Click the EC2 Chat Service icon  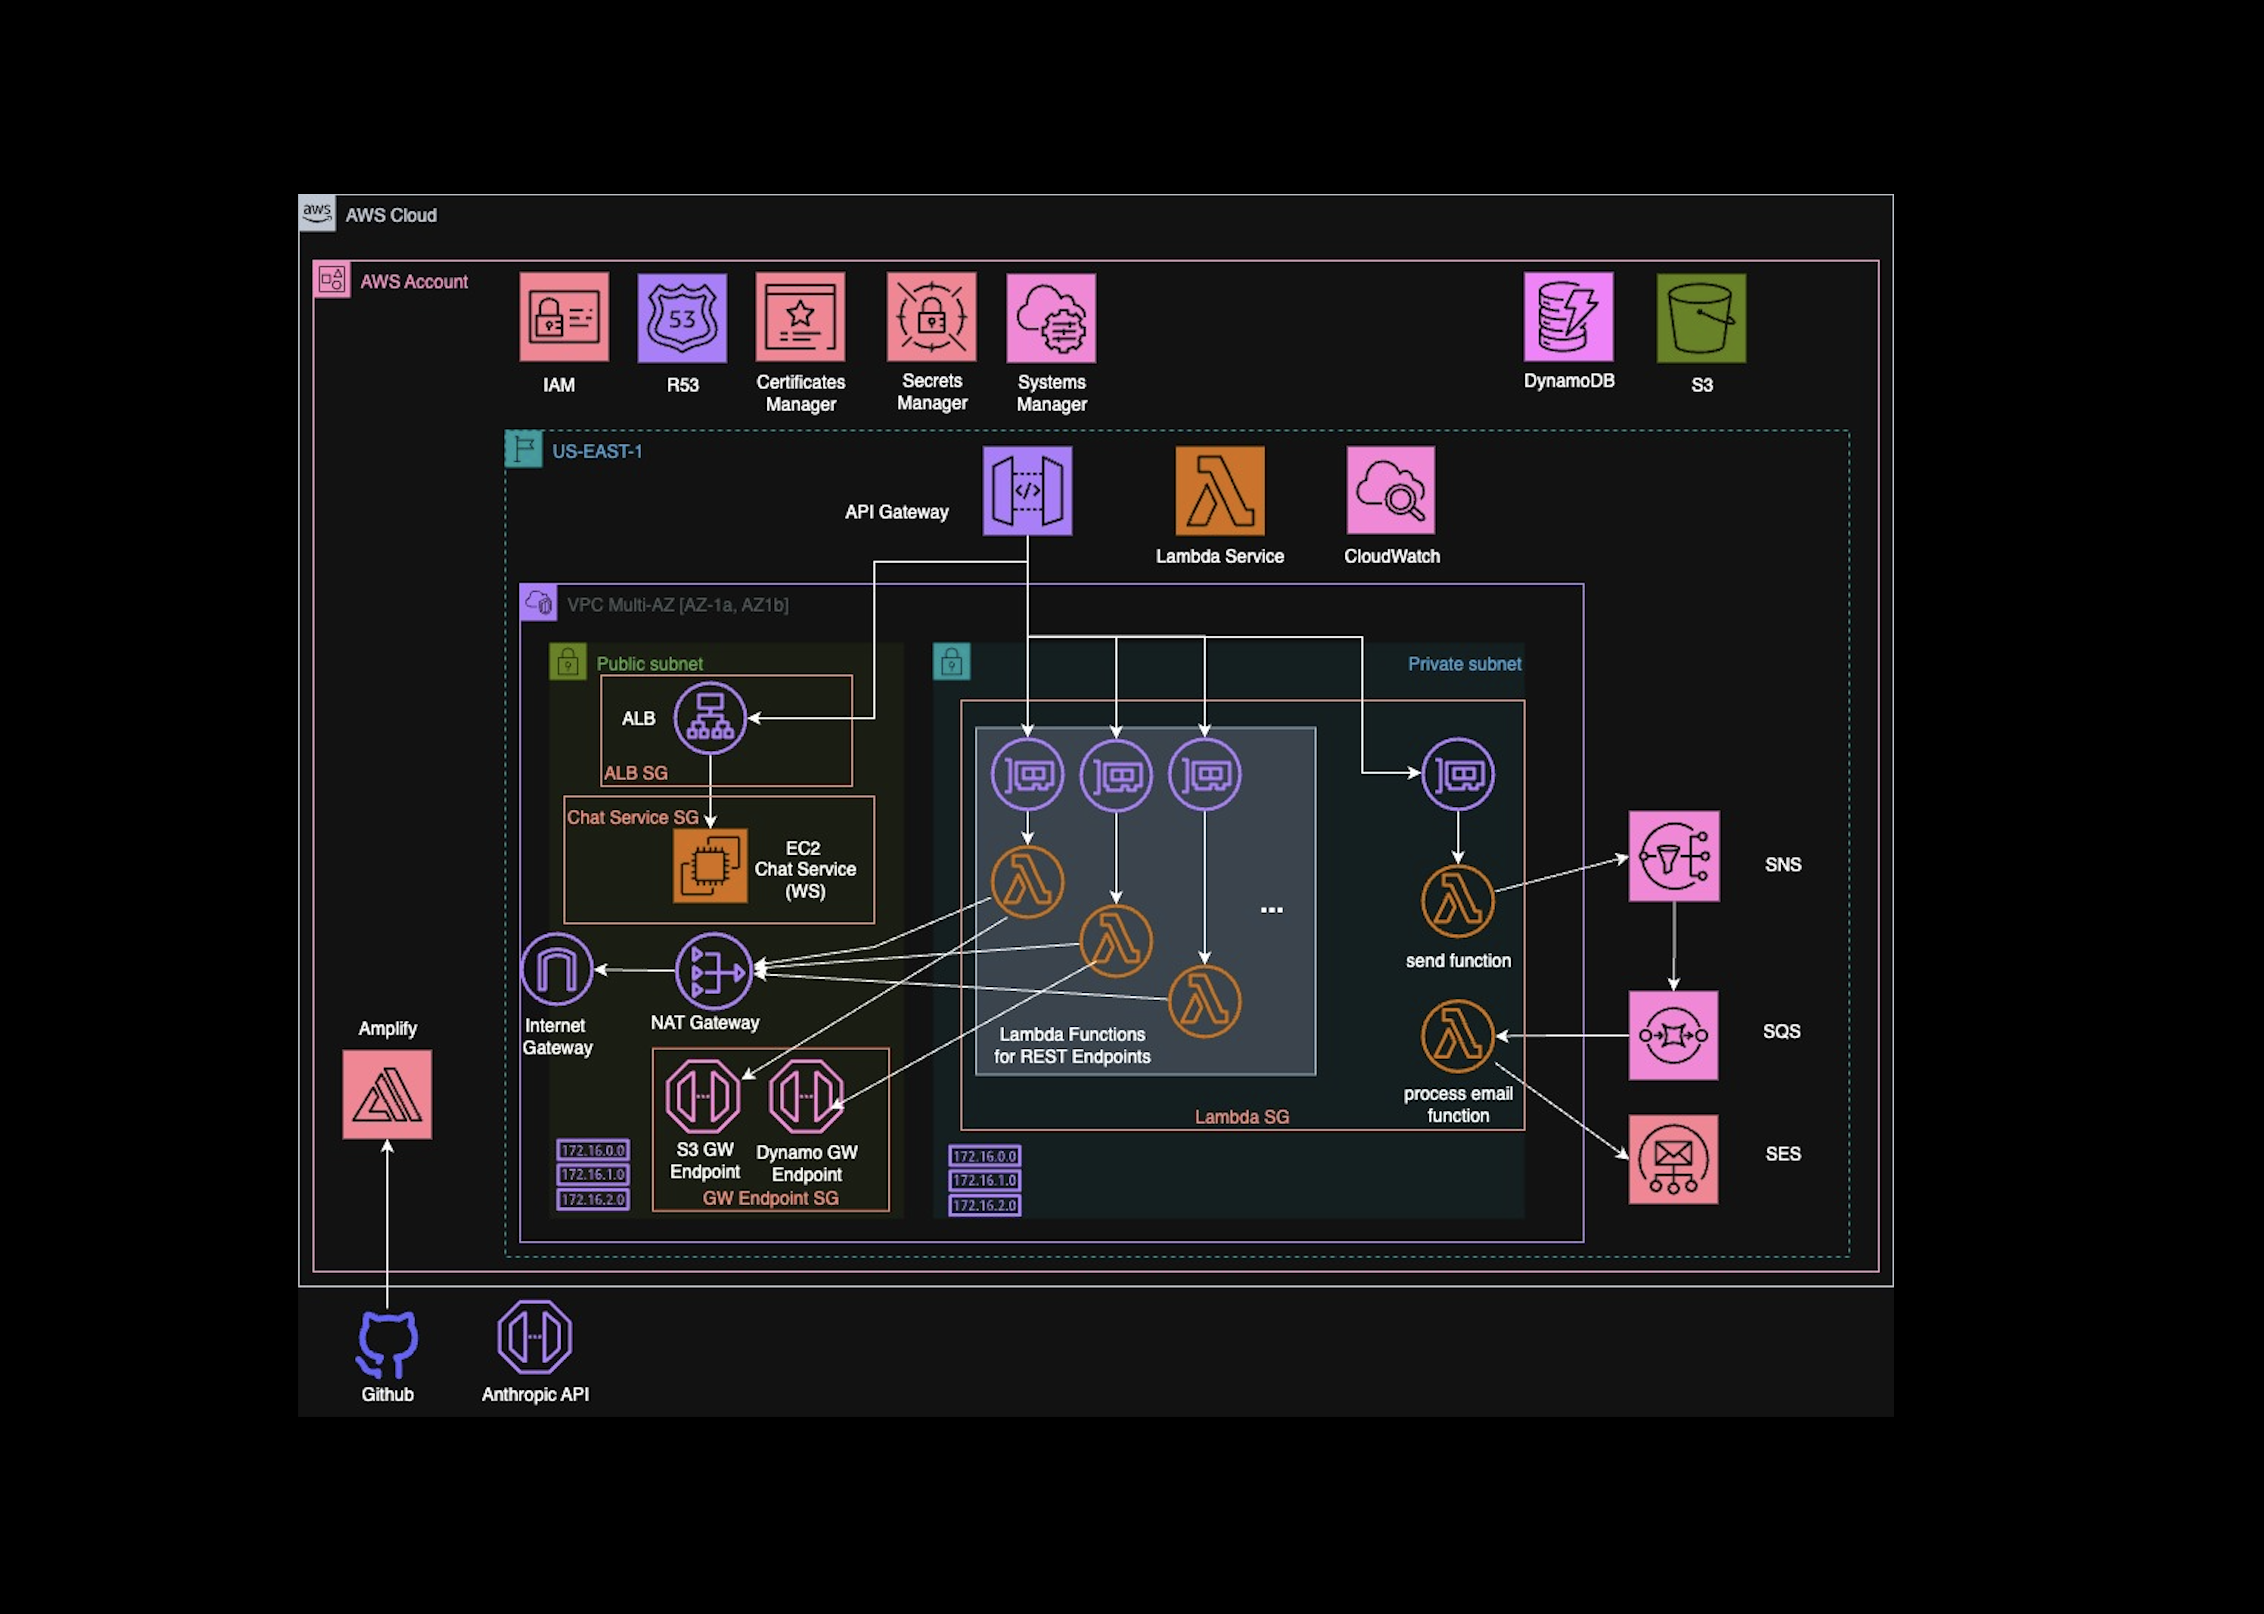[711, 862]
